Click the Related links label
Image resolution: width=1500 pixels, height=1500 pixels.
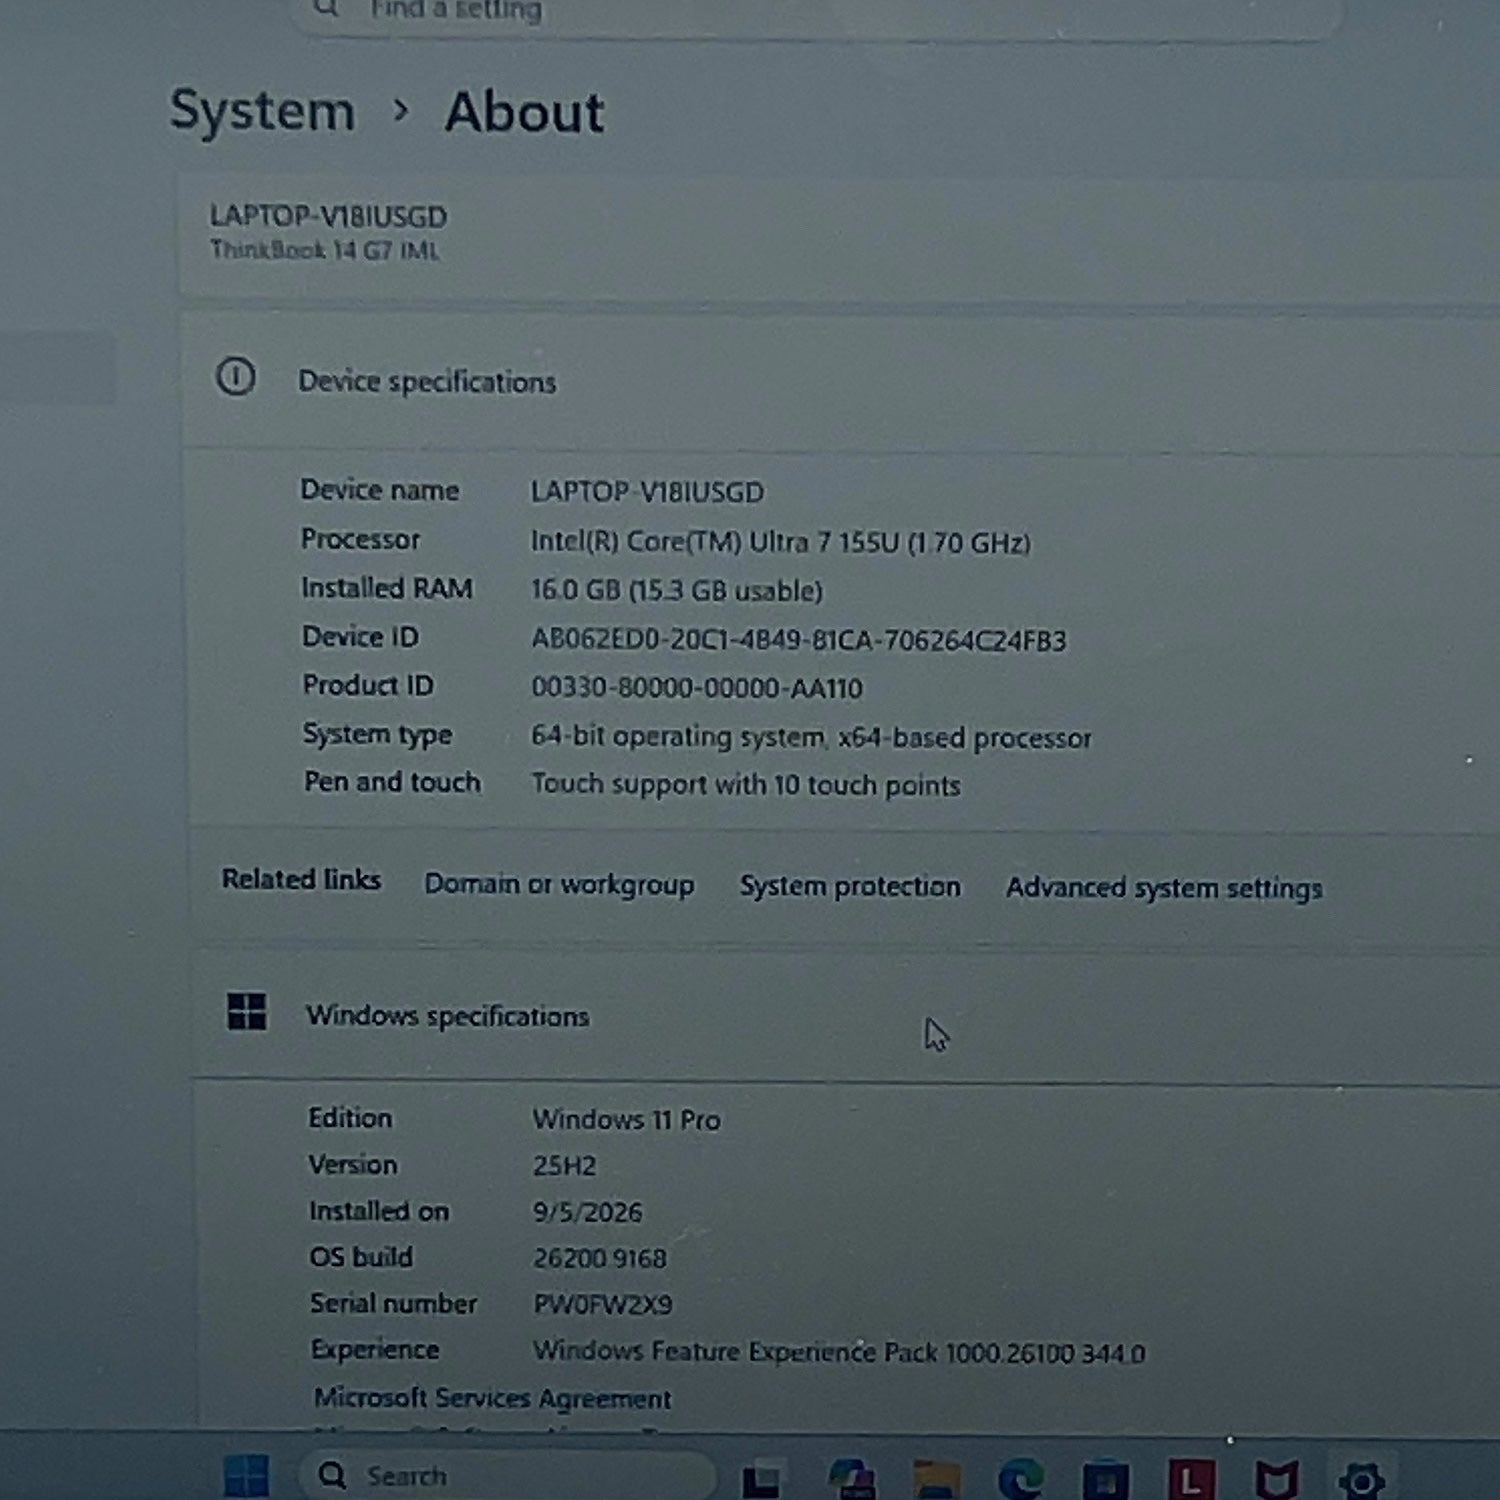pos(301,880)
